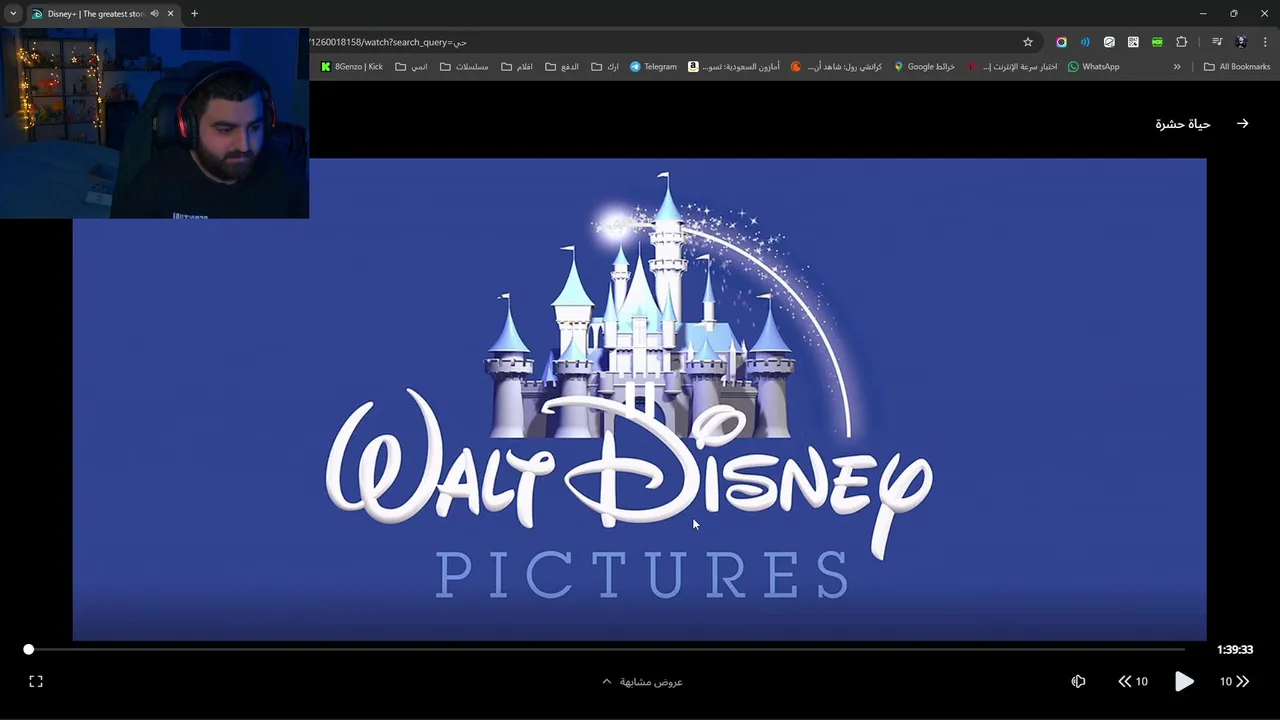Open the All Bookmarks folder

[1237, 67]
